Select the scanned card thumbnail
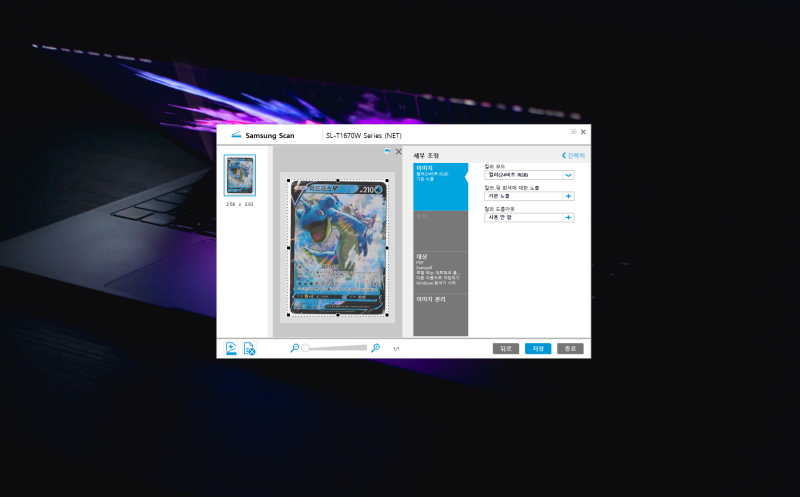Screen dimensions: 800x497 point(240,176)
